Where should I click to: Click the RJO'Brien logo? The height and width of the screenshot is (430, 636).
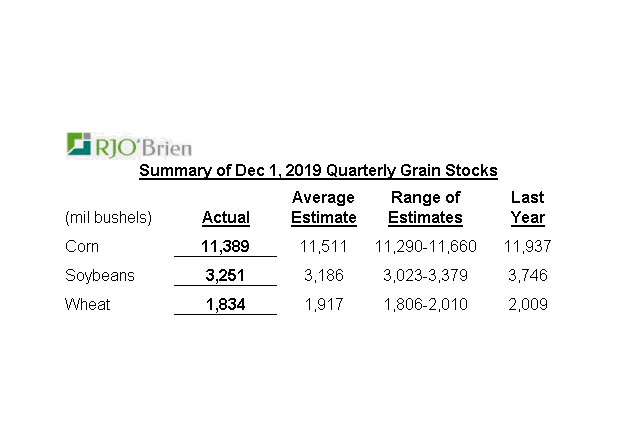point(128,145)
